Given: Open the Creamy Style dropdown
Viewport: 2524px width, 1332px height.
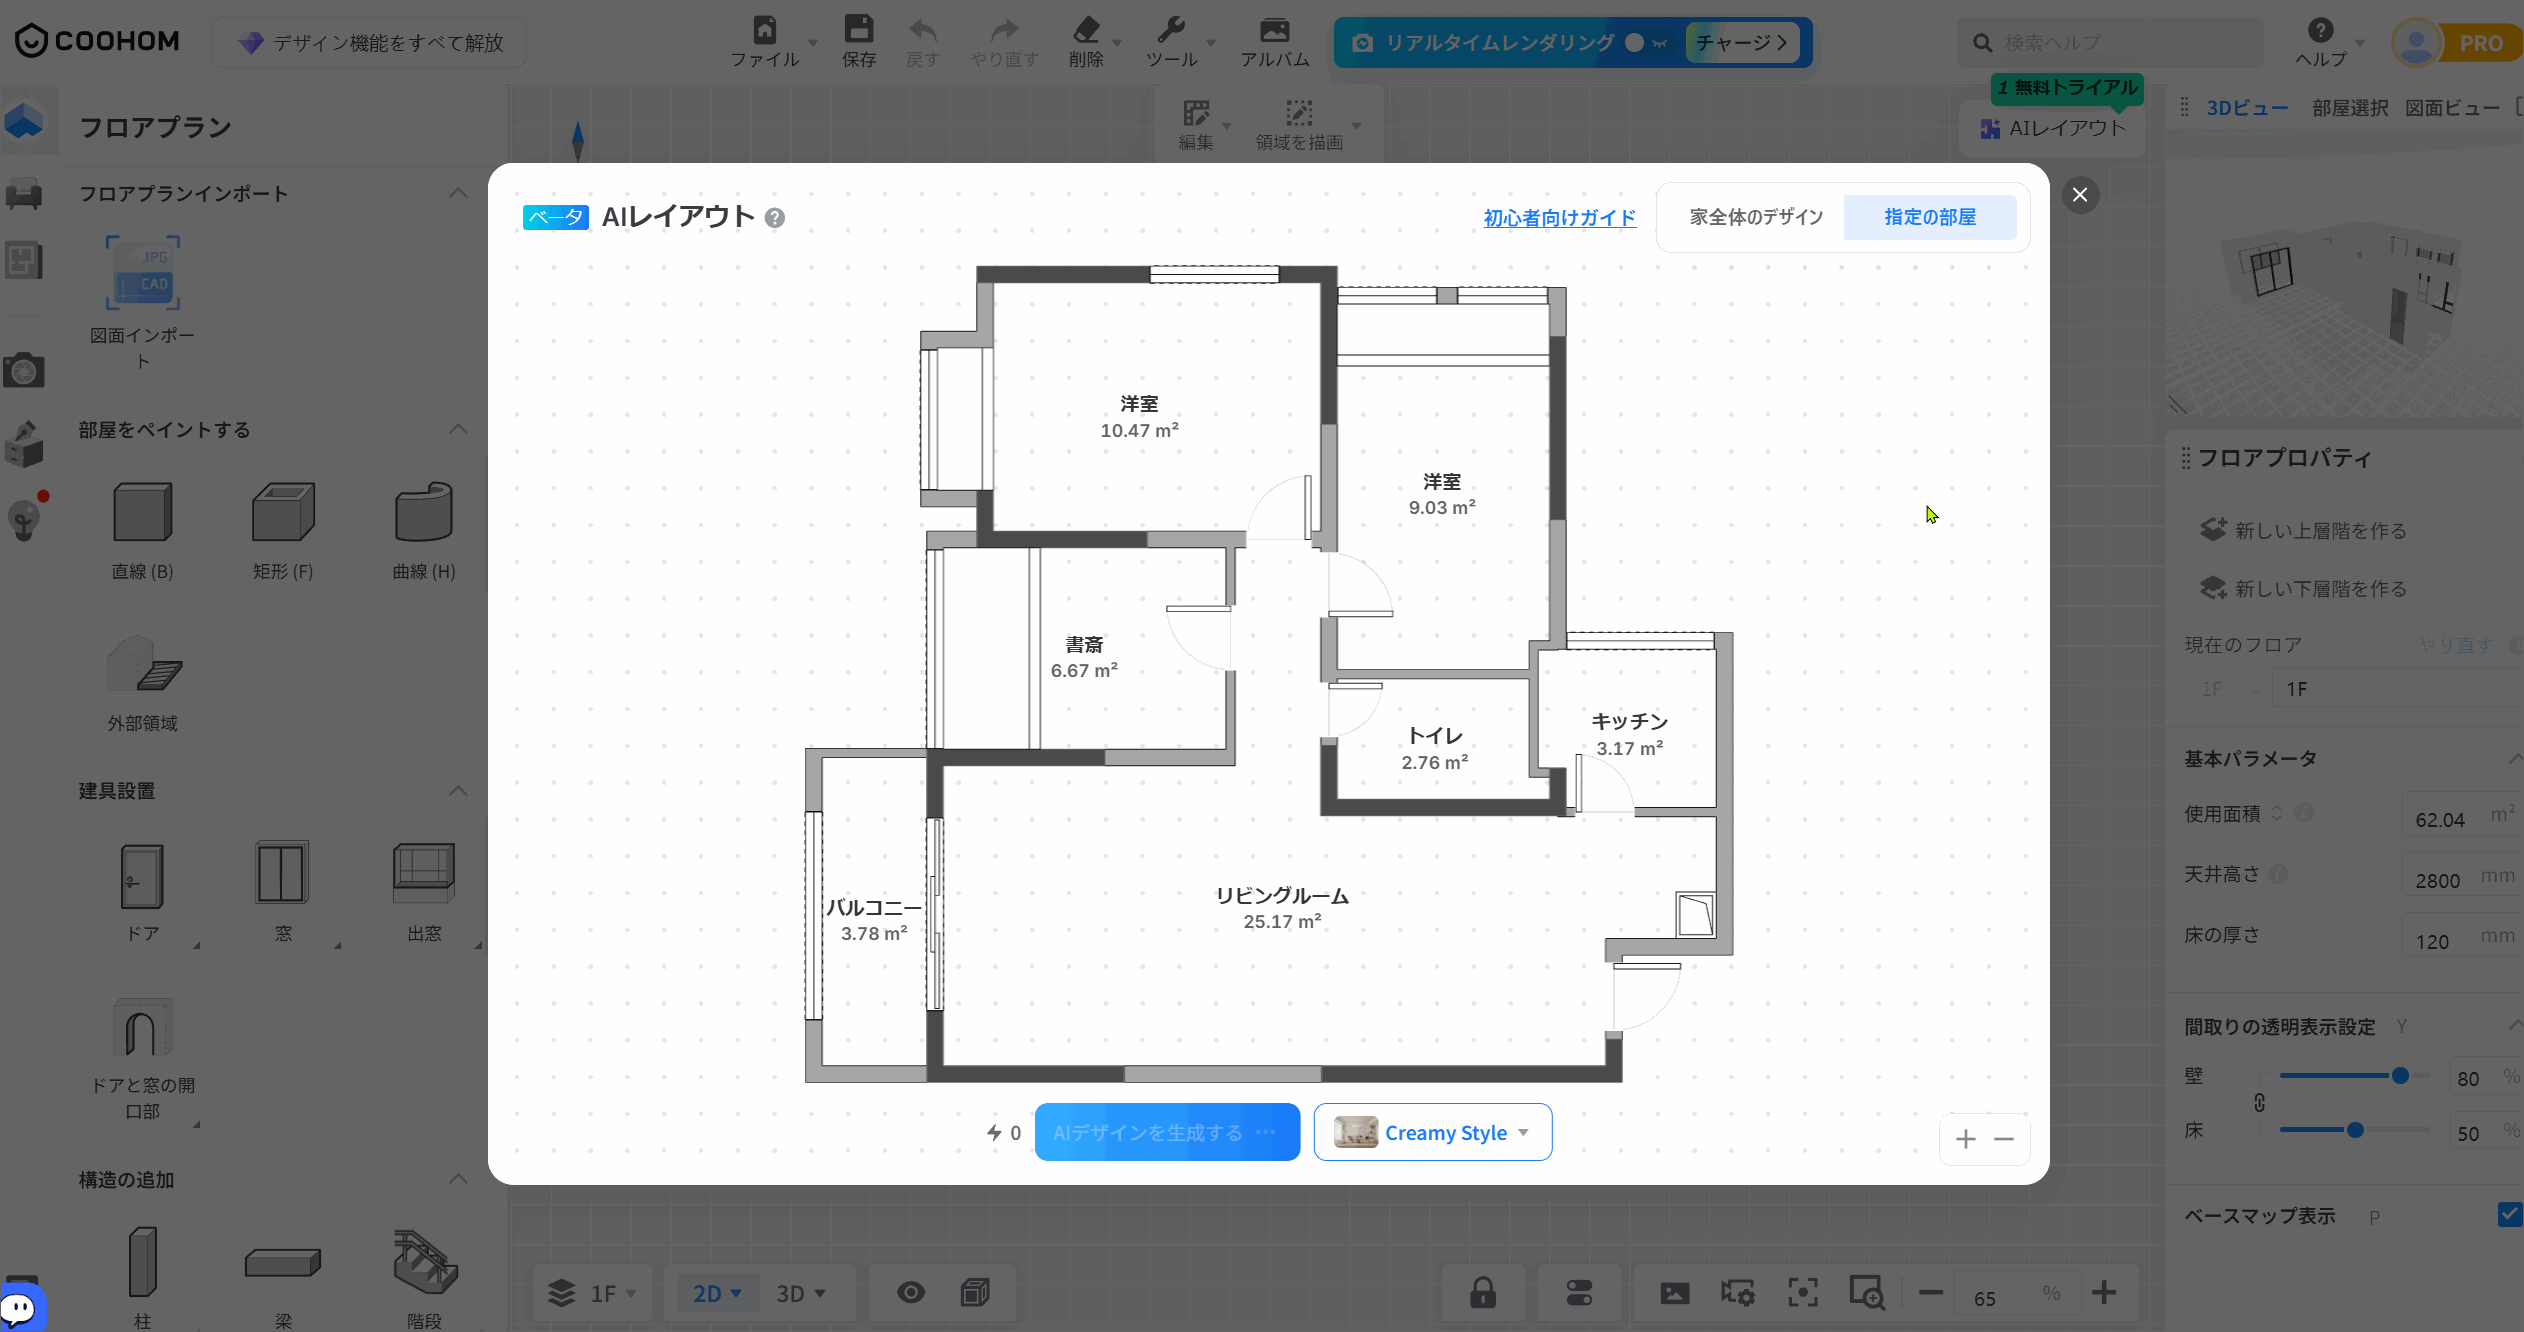Looking at the screenshot, I should pos(1432,1132).
